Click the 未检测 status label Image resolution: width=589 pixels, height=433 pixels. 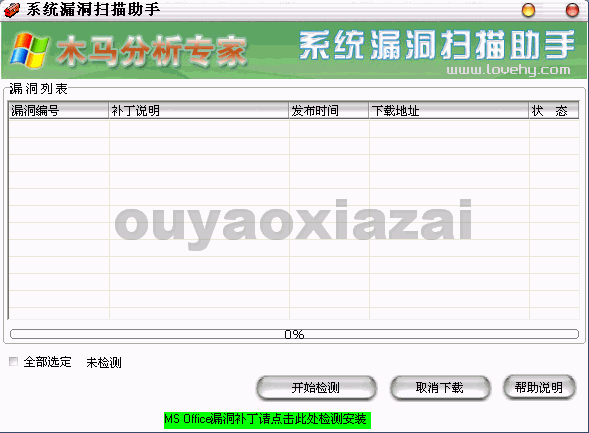[104, 362]
